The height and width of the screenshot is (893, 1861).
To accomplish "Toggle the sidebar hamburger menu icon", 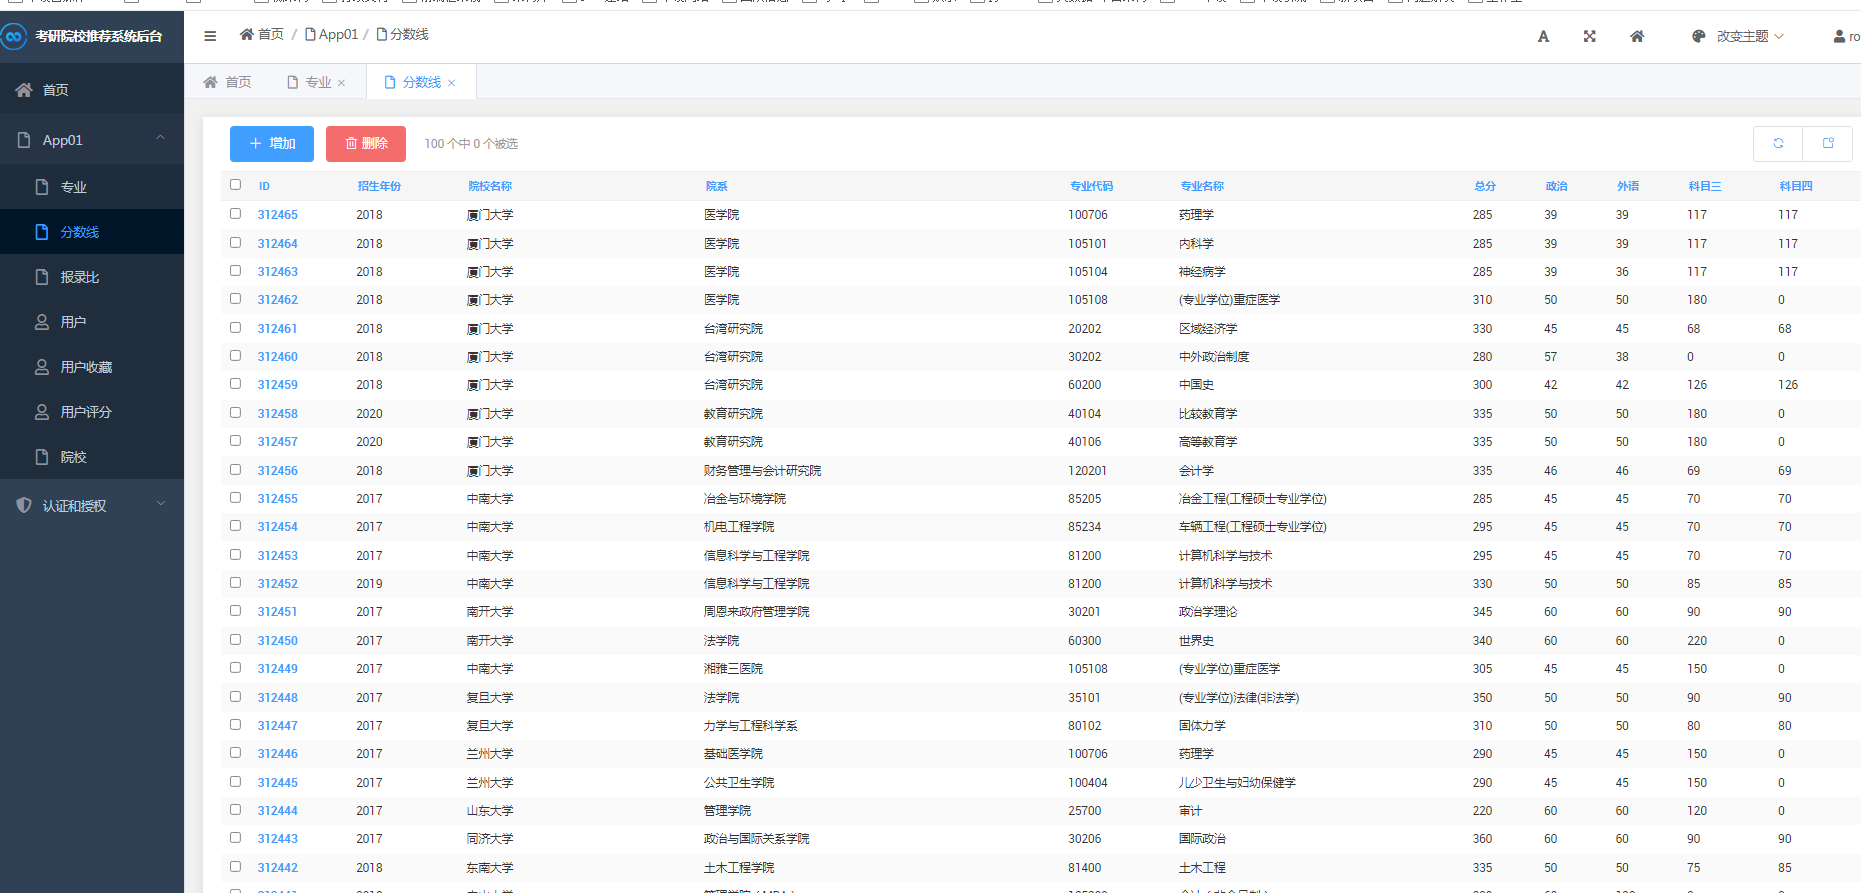I will click(210, 36).
